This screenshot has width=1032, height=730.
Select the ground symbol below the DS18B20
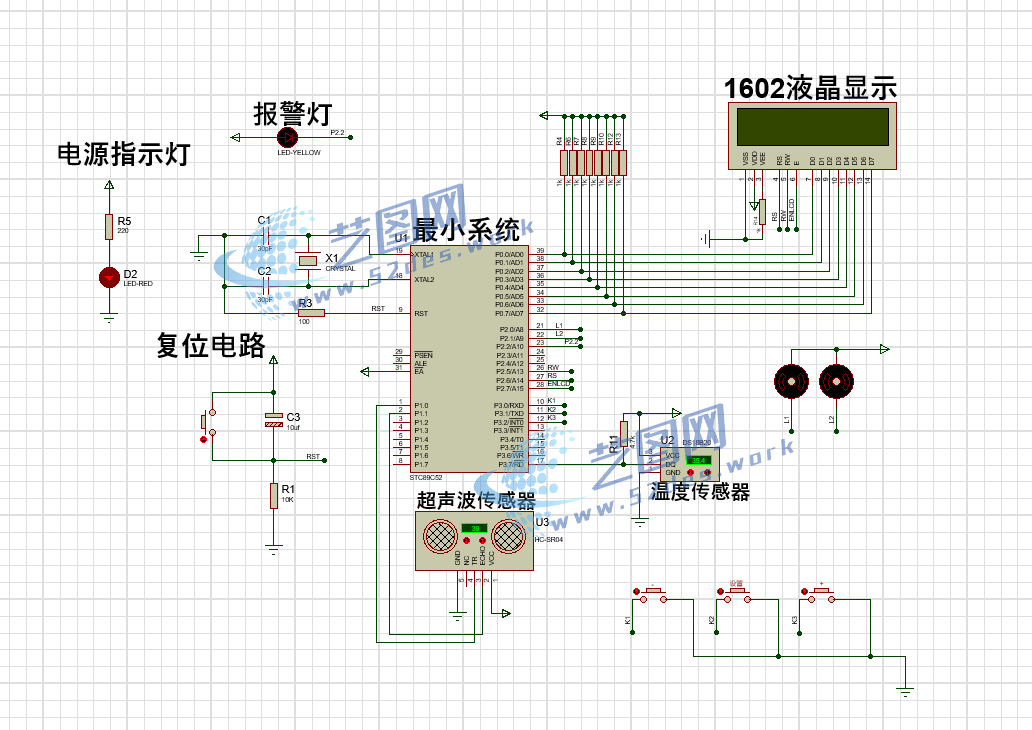(640, 522)
